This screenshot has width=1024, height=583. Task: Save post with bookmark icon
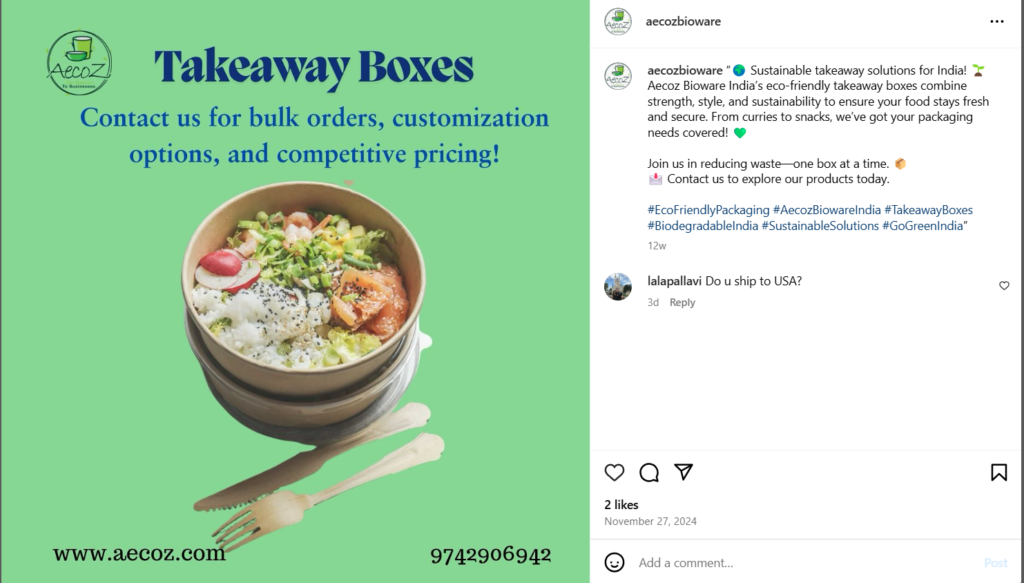(x=999, y=472)
